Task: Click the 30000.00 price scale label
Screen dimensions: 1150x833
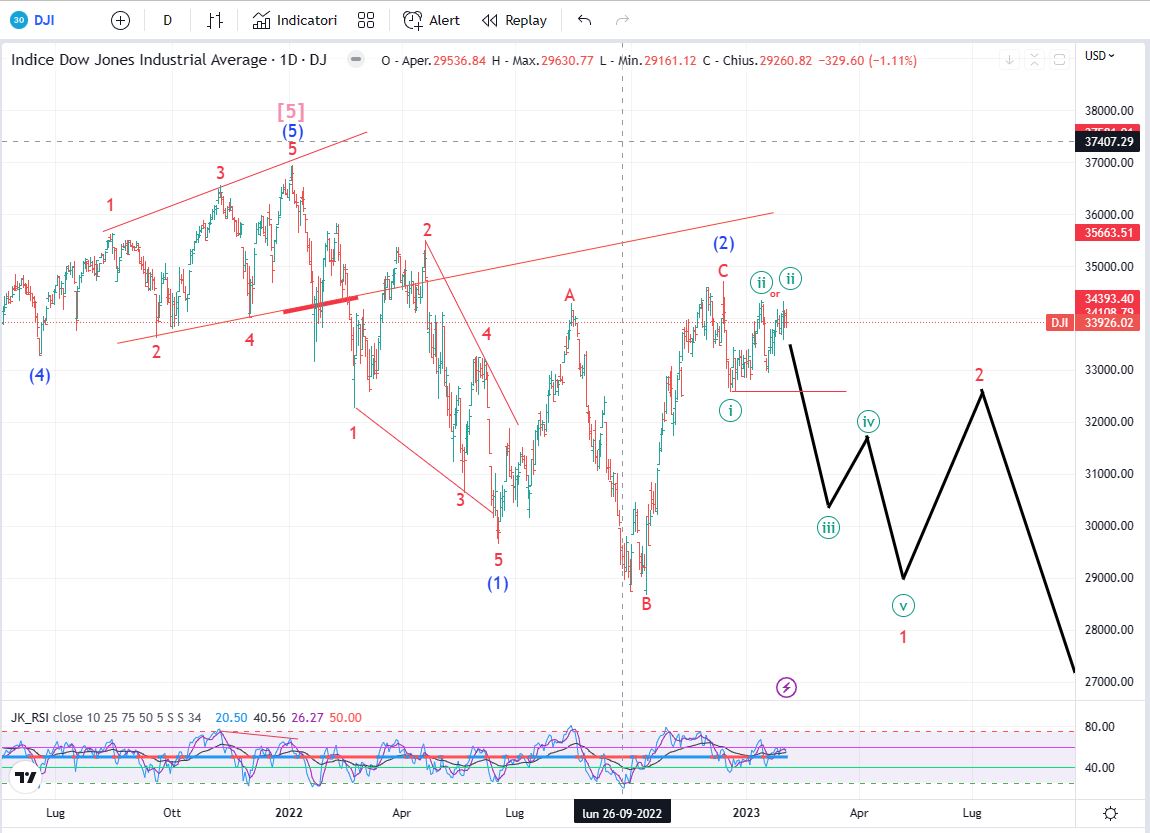Action: click(x=1109, y=526)
